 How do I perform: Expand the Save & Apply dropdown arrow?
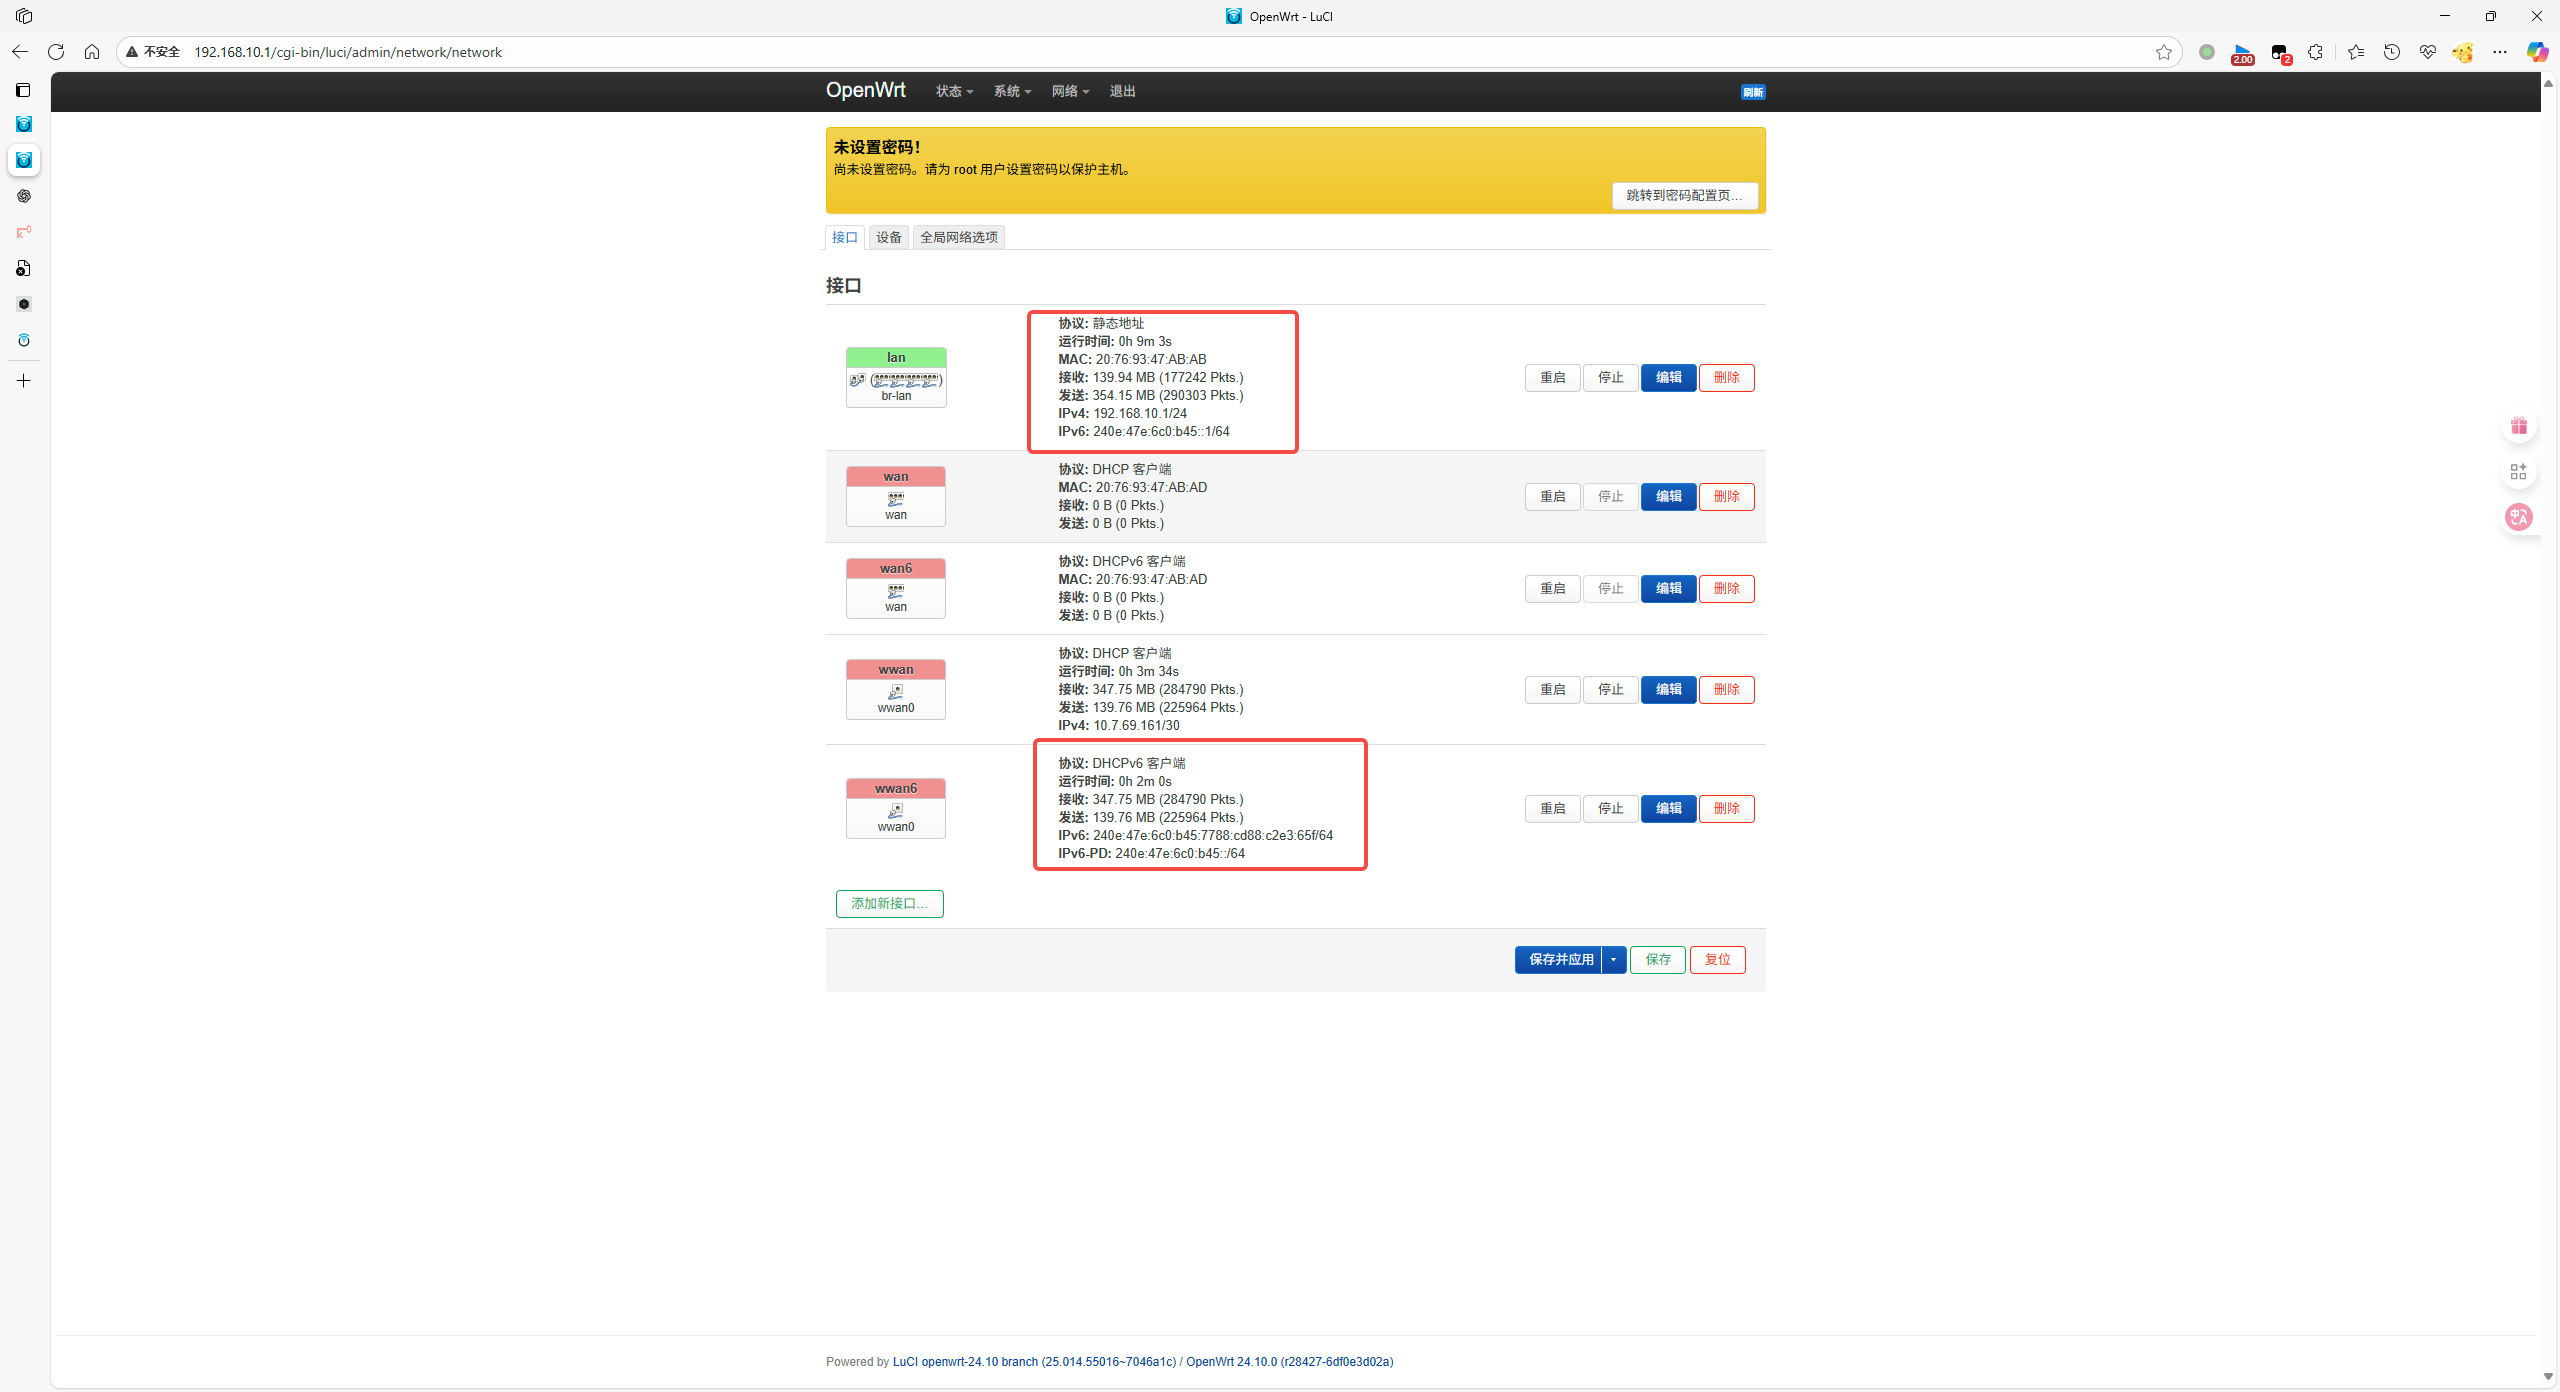[1613, 959]
